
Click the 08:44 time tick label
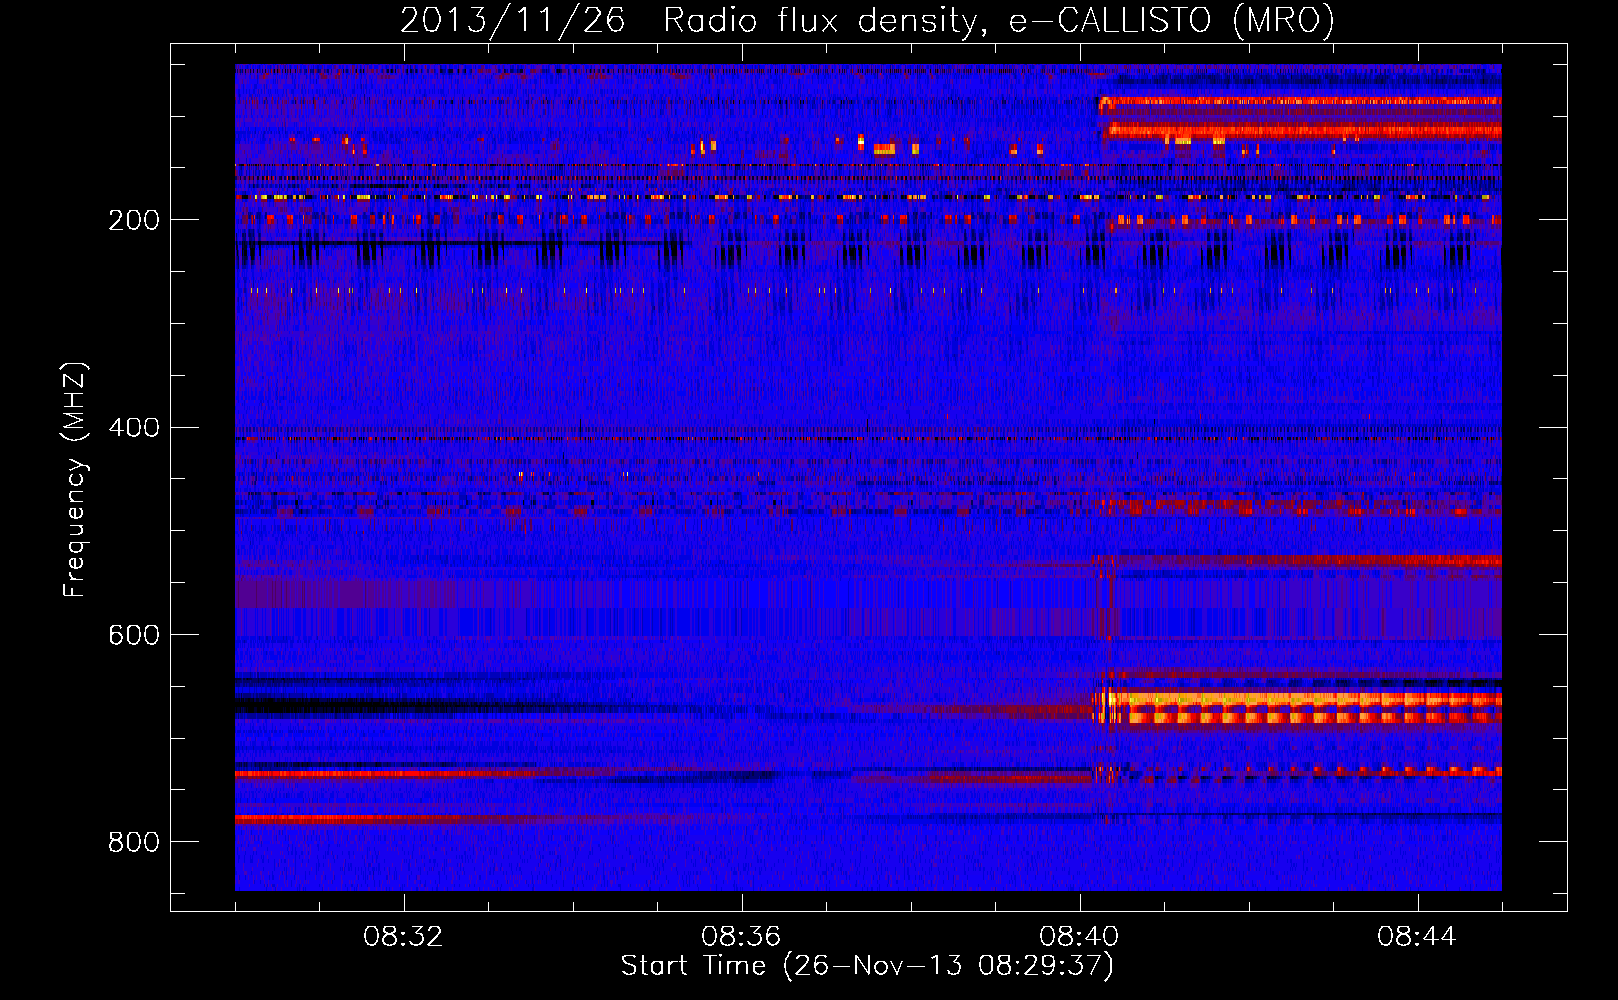[1417, 937]
